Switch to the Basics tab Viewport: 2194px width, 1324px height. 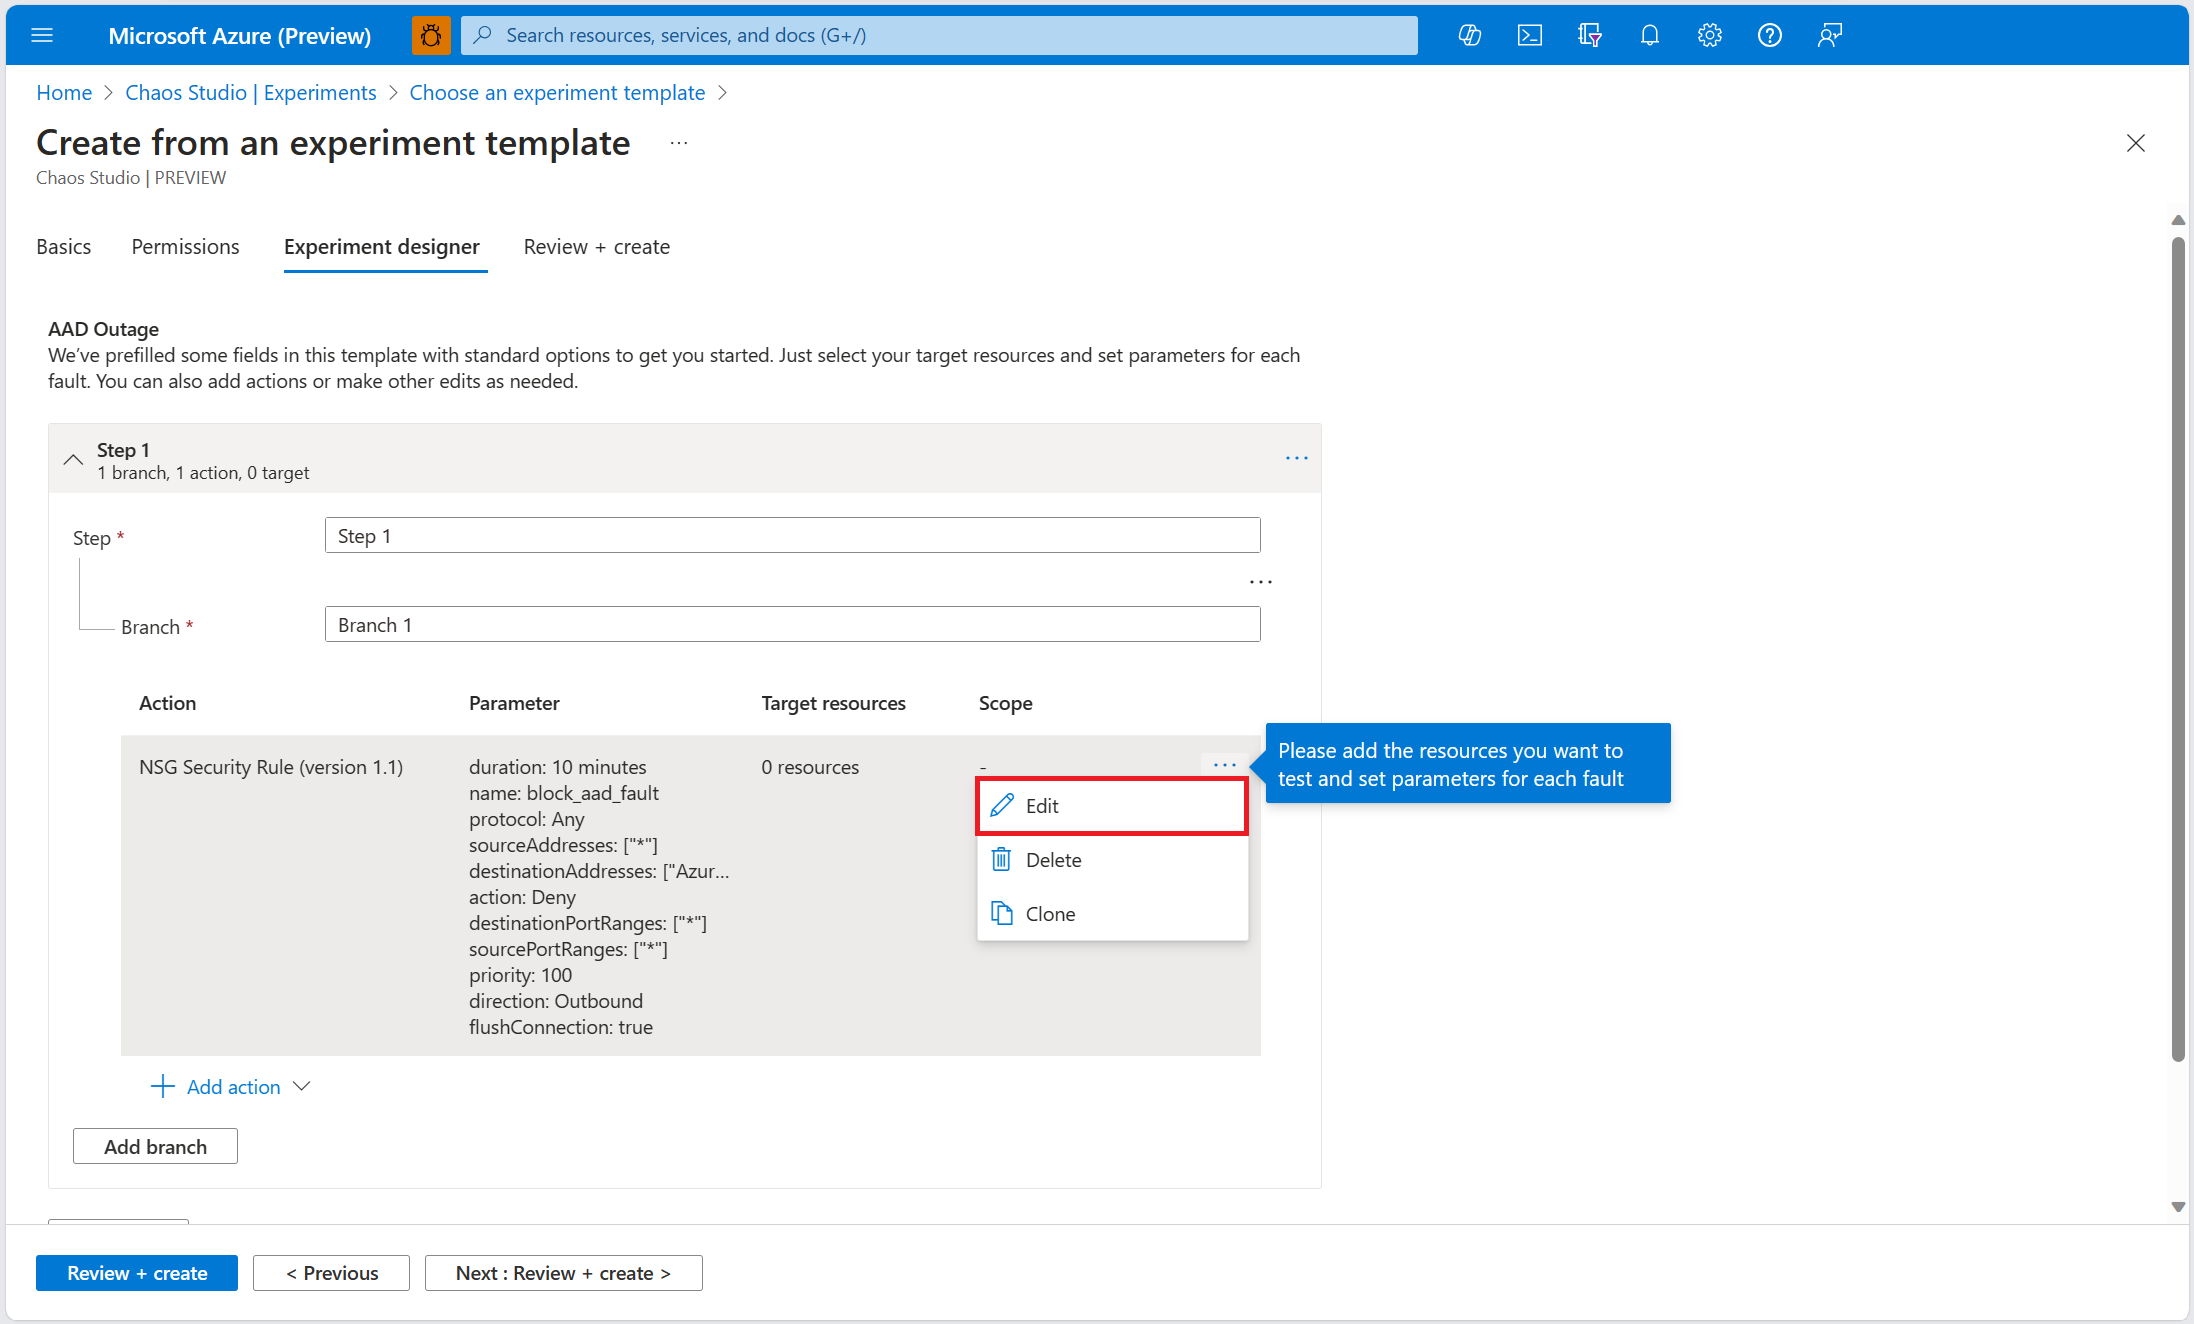(x=63, y=246)
